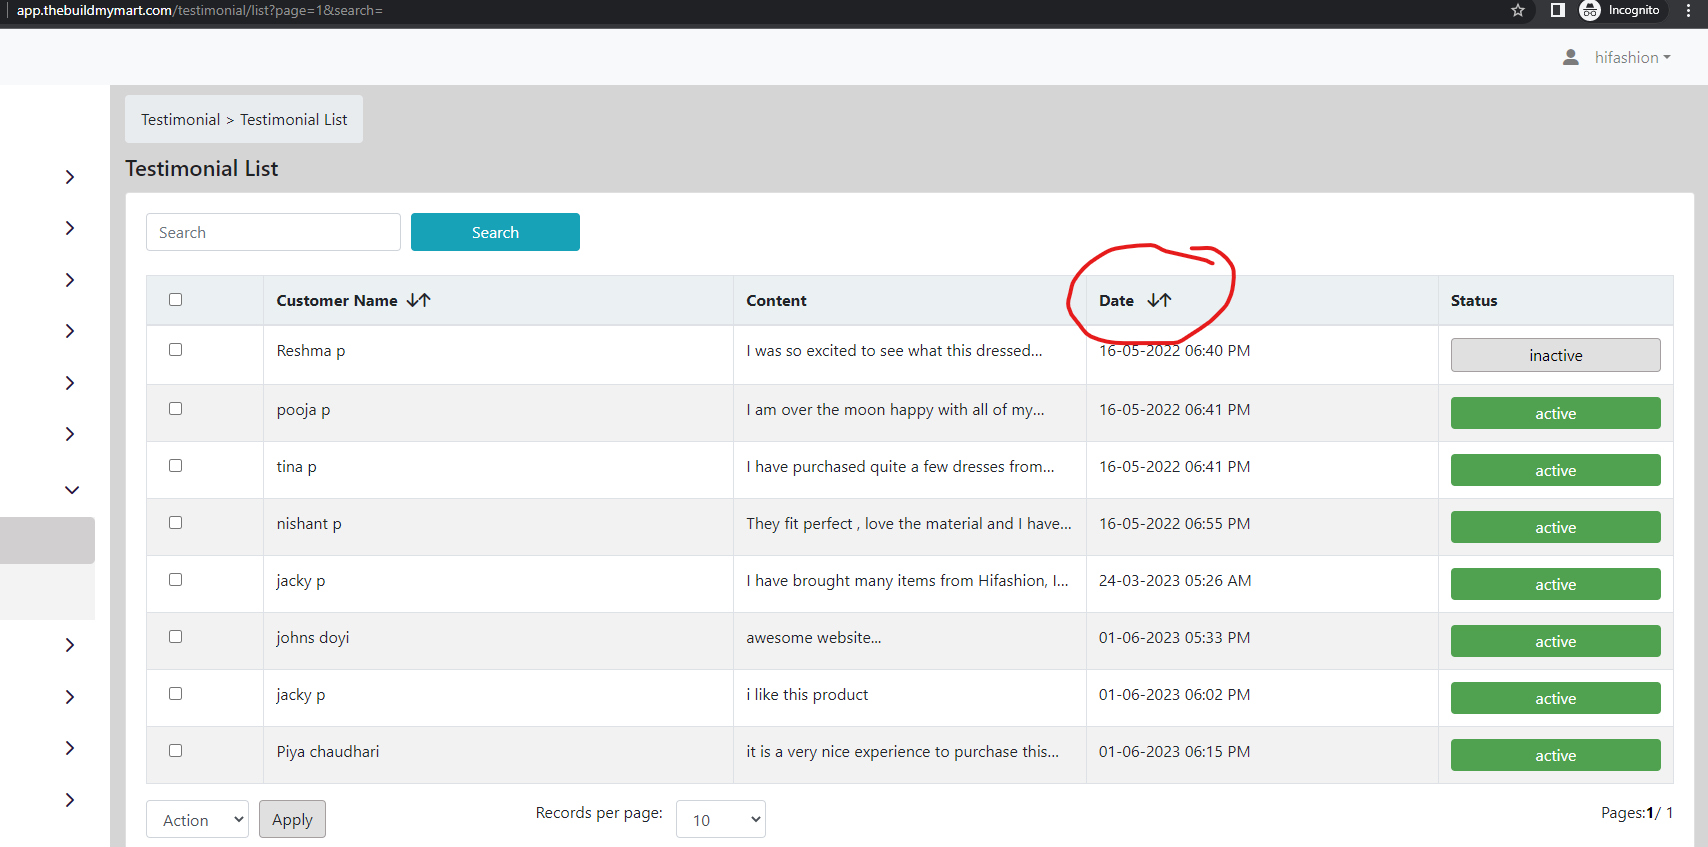The image size is (1708, 847).
Task: Check the nishant p row checkbox
Action: point(176,522)
